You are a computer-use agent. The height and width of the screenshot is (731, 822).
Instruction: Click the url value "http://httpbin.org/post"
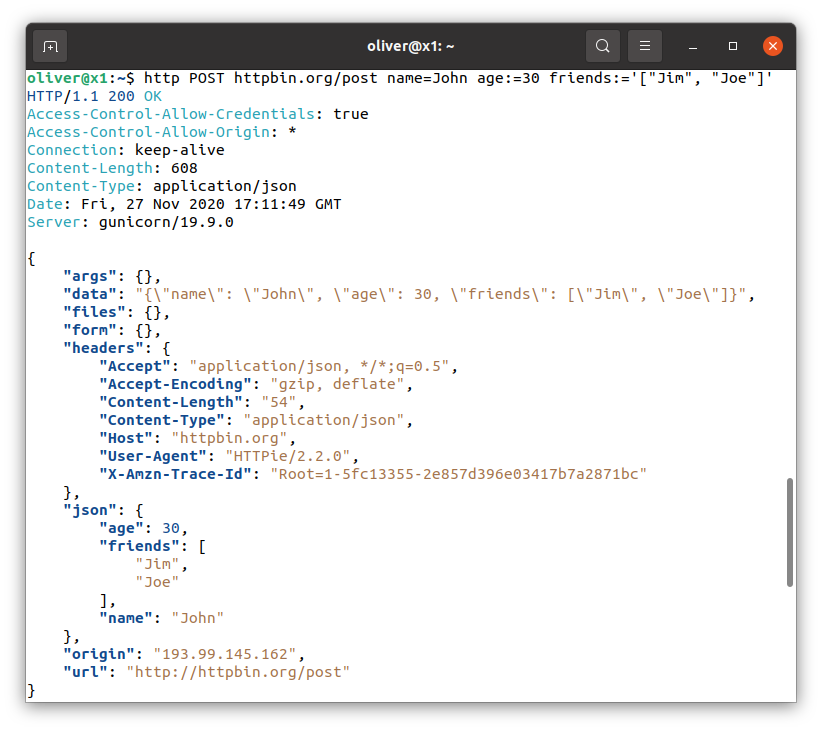(x=238, y=672)
